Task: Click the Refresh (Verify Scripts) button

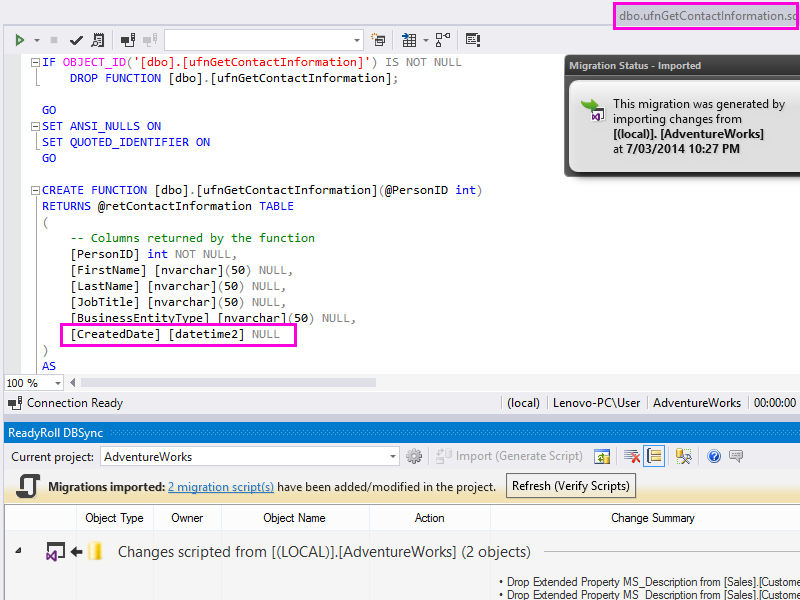Action: point(570,486)
